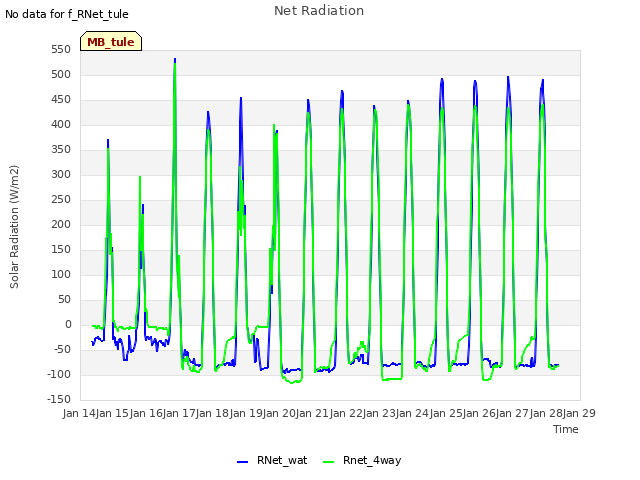The height and width of the screenshot is (480, 640).
Task: Click the MB_tule annotation label
Action: pyautogui.click(x=111, y=42)
